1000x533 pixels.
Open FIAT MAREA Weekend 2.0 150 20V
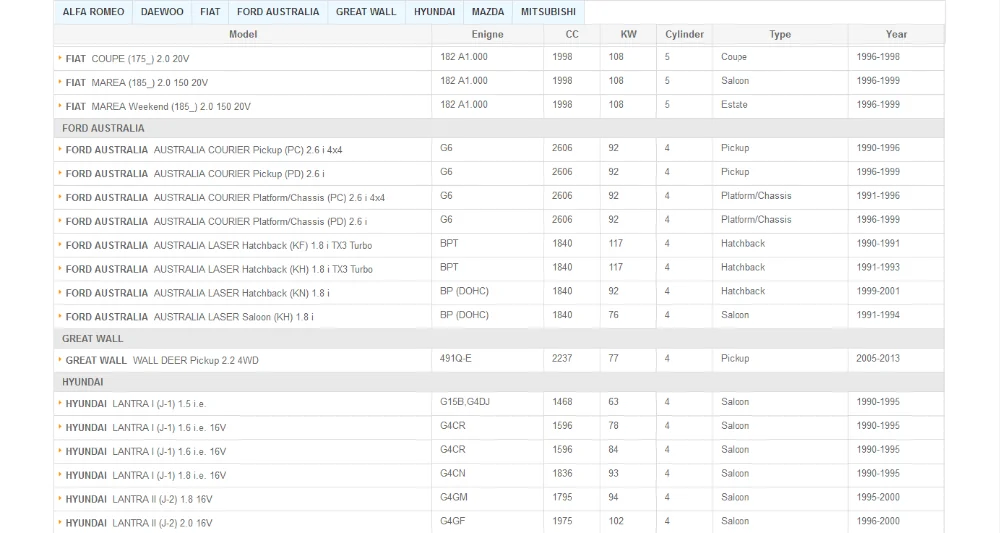pos(158,106)
